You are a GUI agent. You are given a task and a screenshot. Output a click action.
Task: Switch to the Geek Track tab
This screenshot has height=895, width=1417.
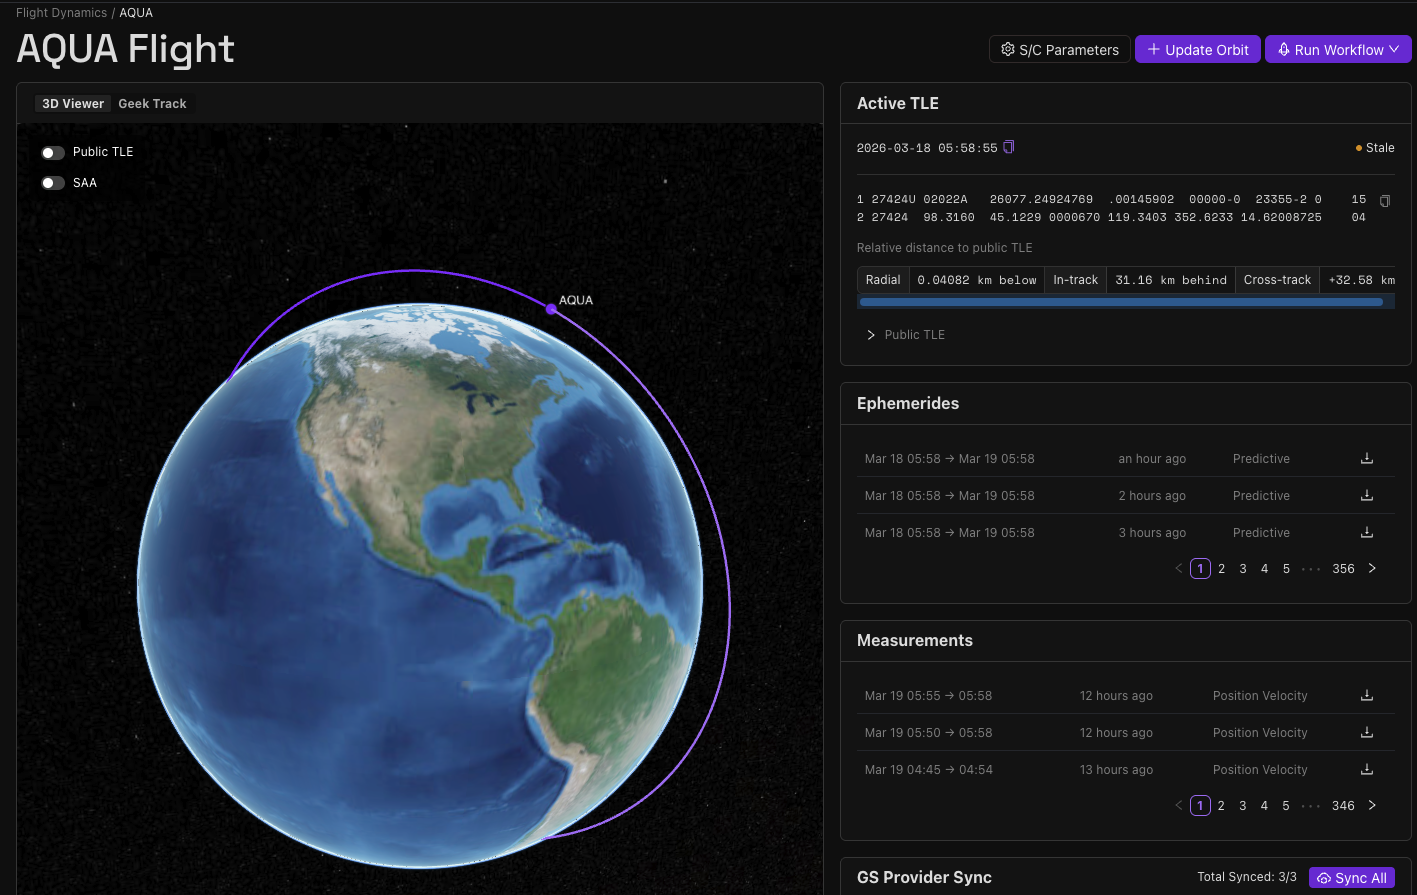pyautogui.click(x=152, y=104)
